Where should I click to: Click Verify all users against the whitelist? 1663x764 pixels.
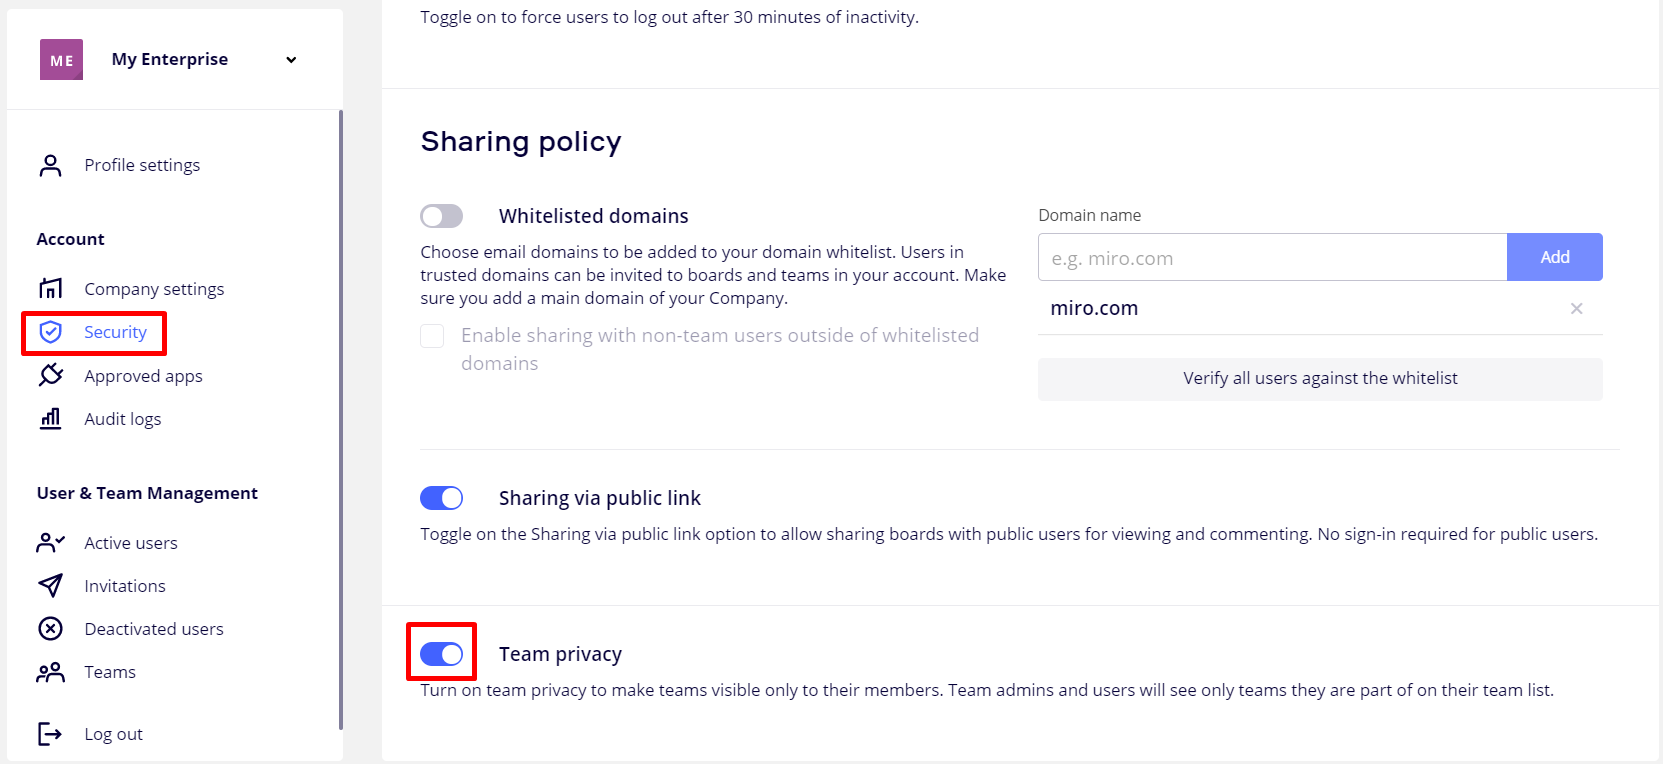[1320, 379]
